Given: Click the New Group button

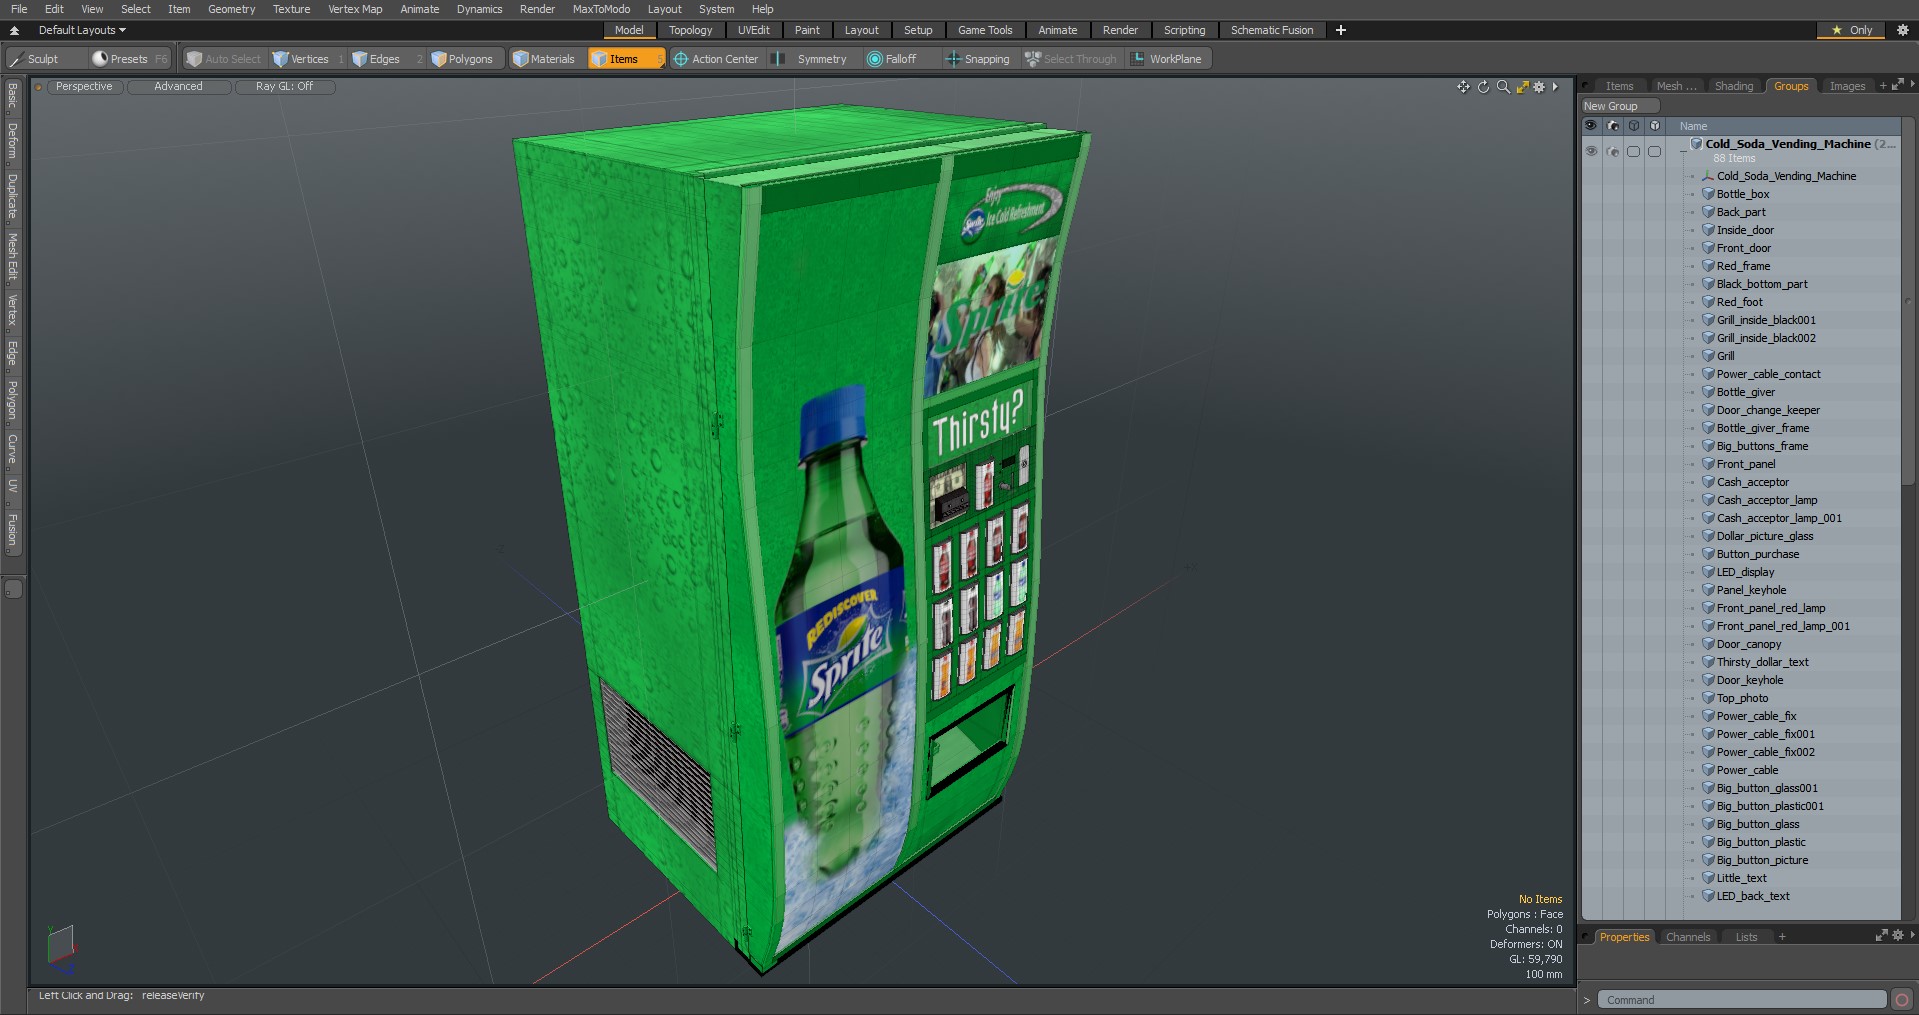Looking at the screenshot, I should (1619, 106).
